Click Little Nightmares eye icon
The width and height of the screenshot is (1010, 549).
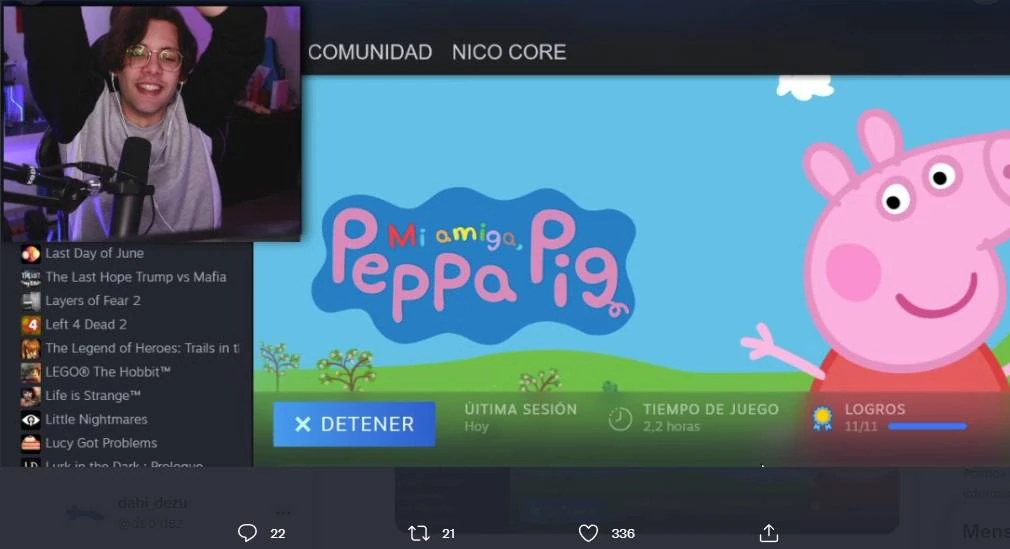click(30, 420)
